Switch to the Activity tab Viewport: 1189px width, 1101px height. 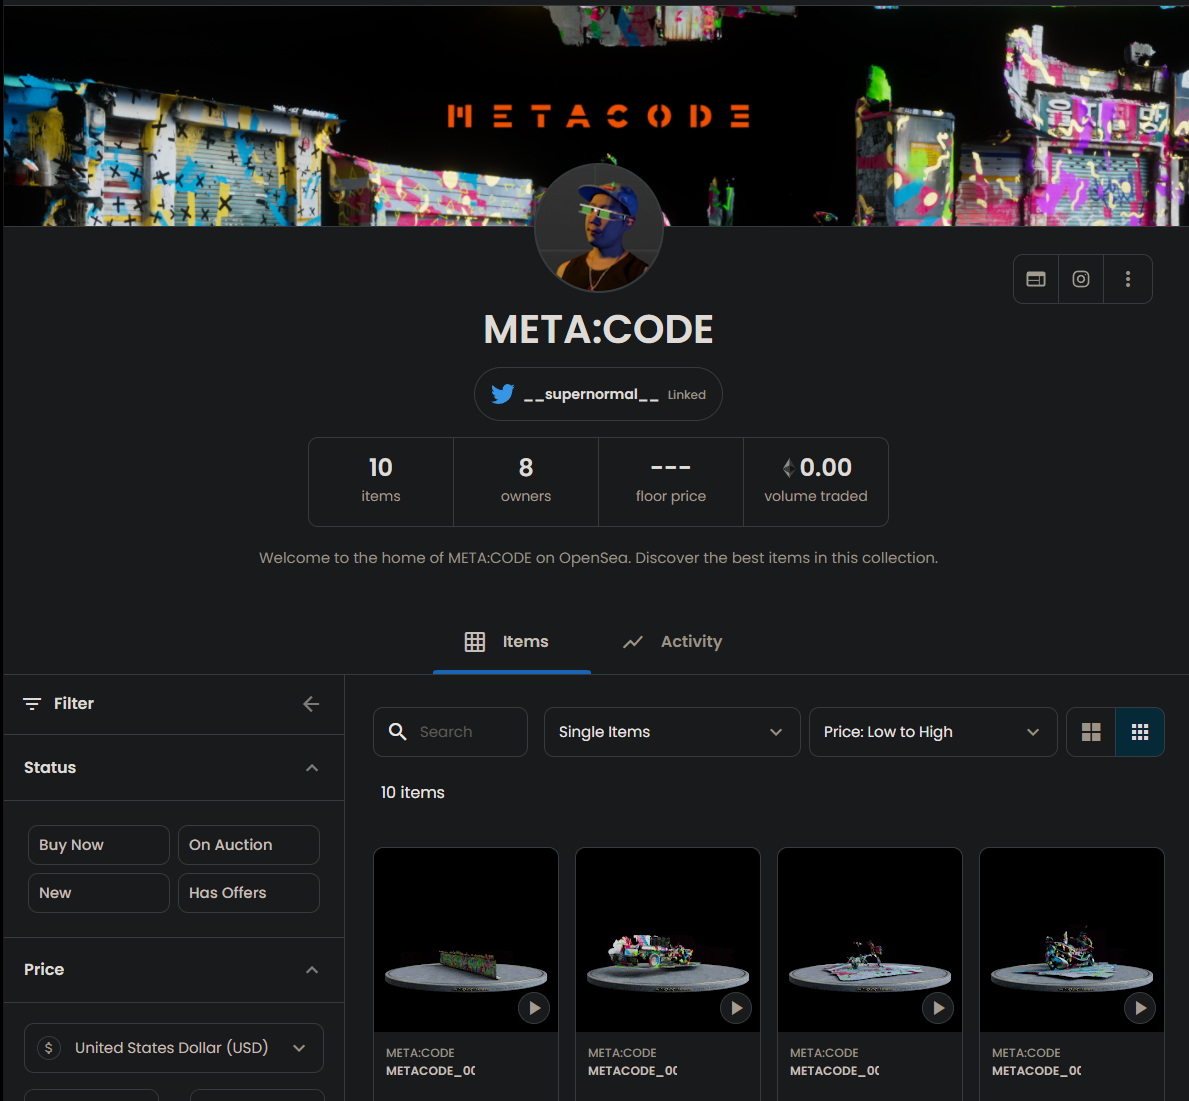tap(672, 641)
